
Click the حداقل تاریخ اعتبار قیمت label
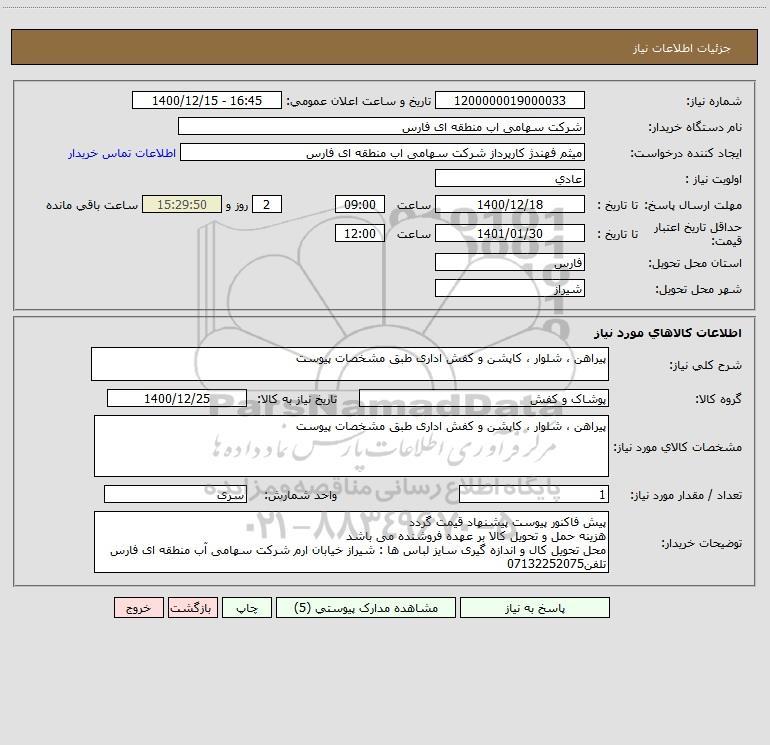pyautogui.click(x=697, y=234)
